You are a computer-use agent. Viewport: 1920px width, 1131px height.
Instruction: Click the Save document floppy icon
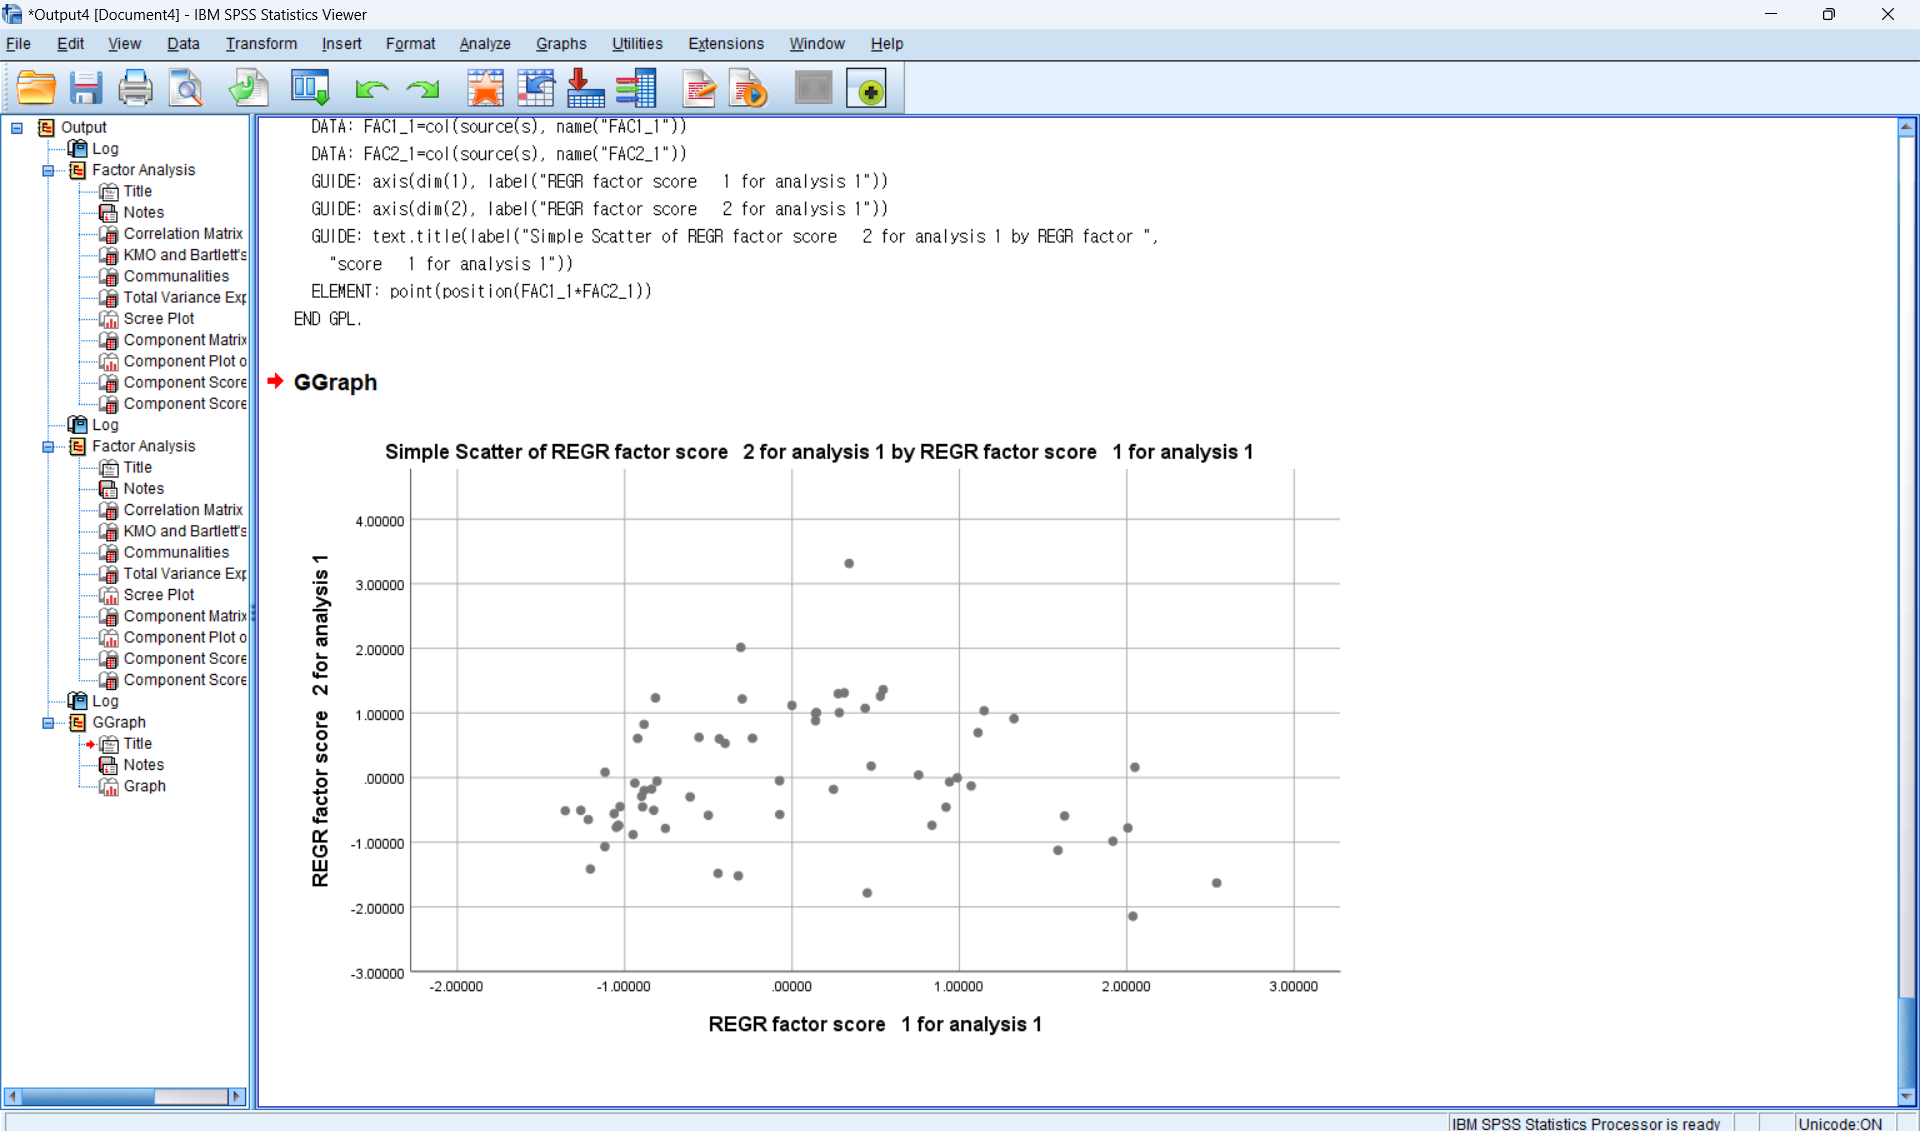86,88
